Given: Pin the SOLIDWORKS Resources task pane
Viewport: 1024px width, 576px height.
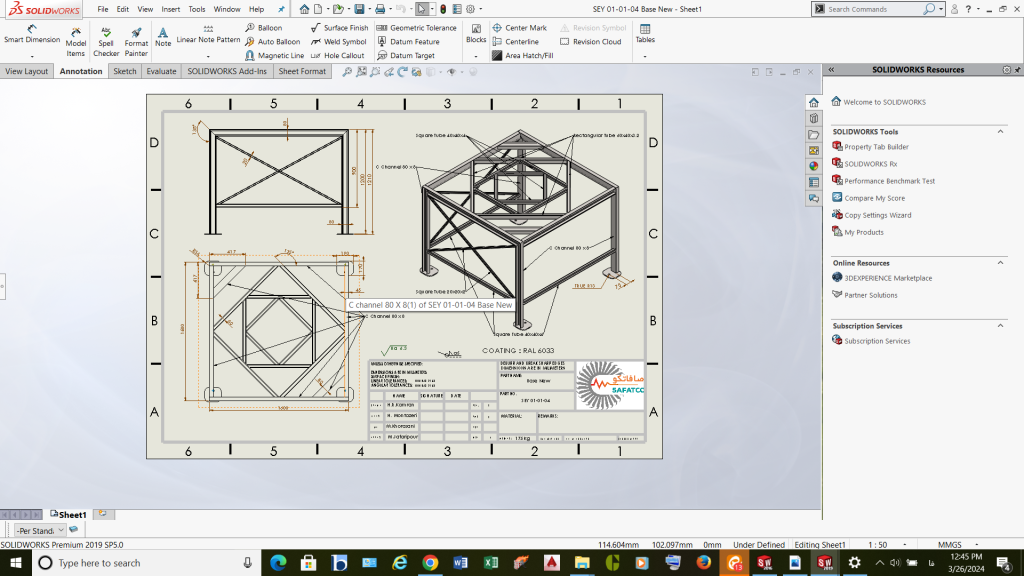Looking at the screenshot, I should coord(1016,70).
